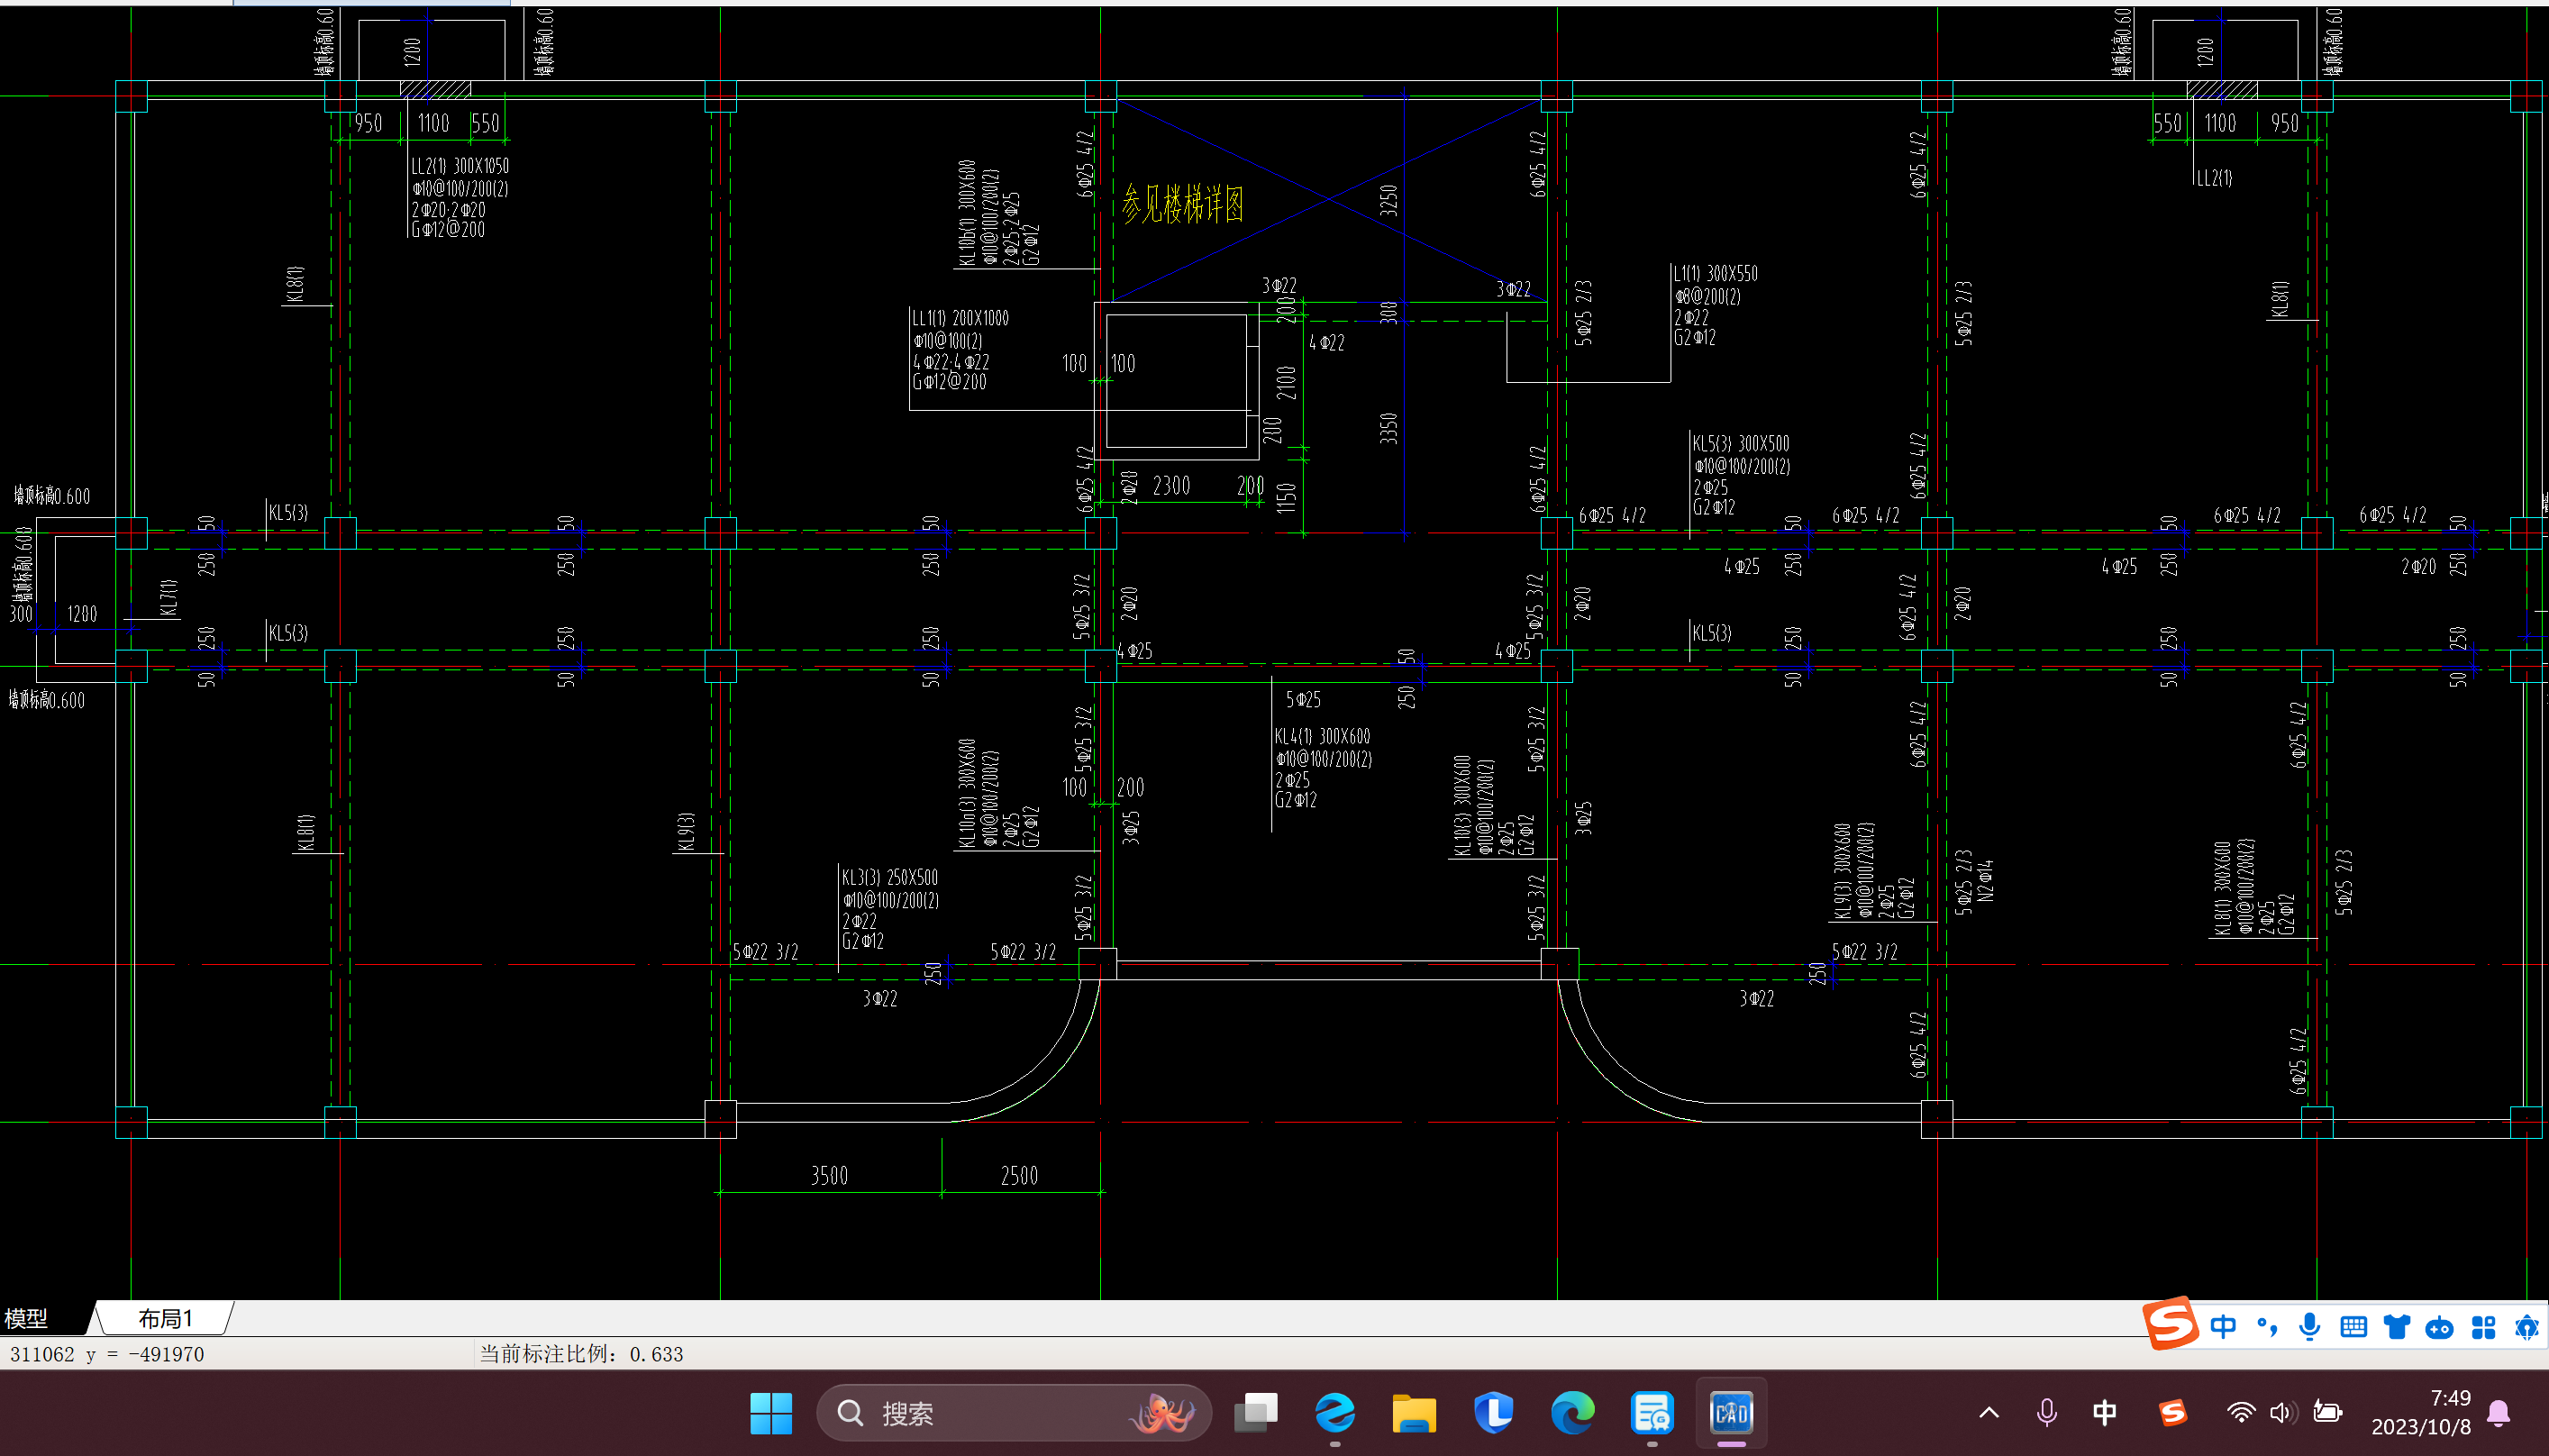Switch to the 布局1 layout tab
Image resolution: width=2549 pixels, height=1456 pixels.
click(x=165, y=1318)
